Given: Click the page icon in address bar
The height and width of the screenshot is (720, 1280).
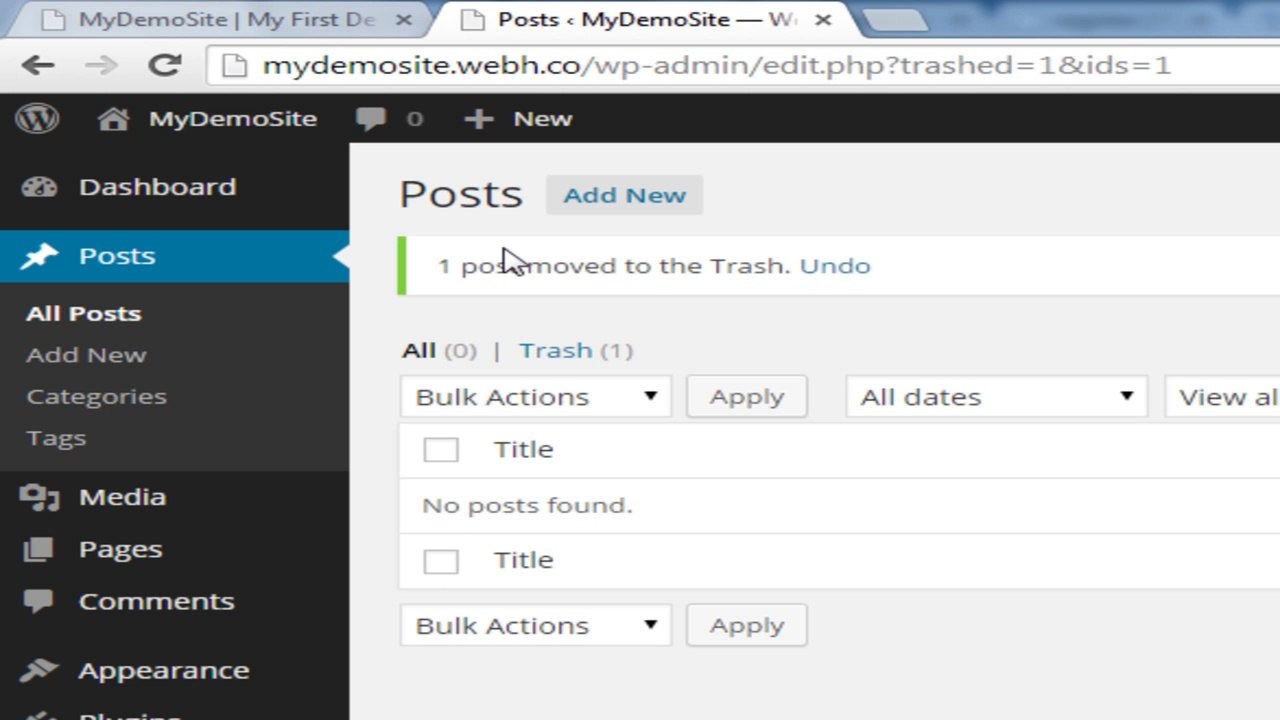Looking at the screenshot, I should click(x=233, y=66).
